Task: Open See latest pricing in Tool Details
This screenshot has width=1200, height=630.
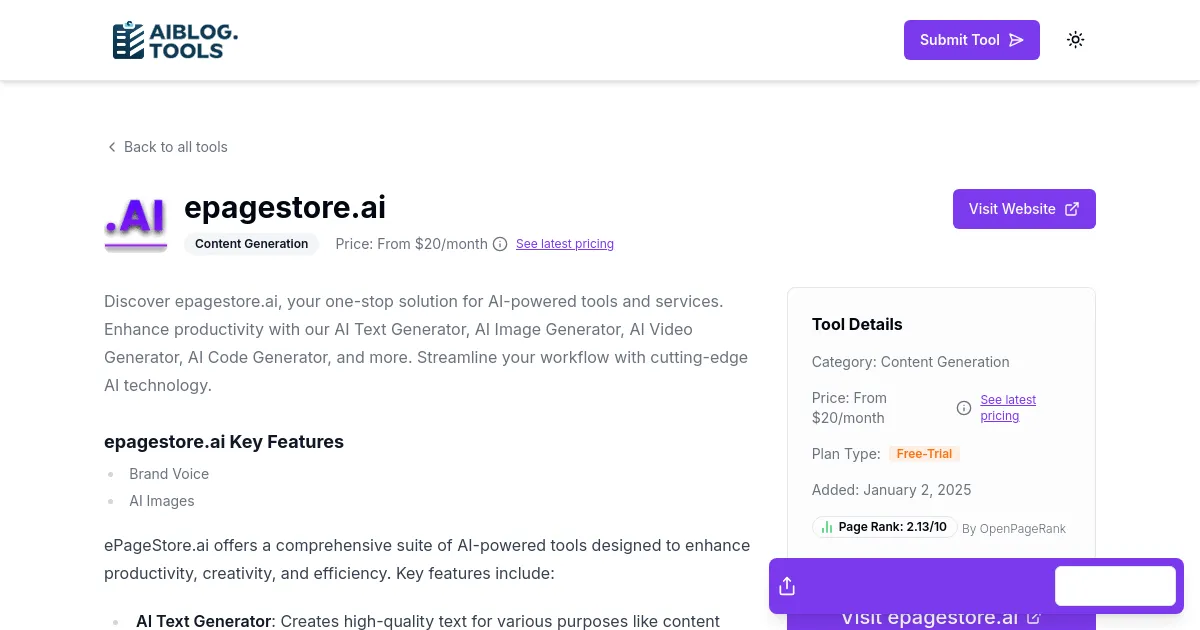Action: click(x=1007, y=407)
